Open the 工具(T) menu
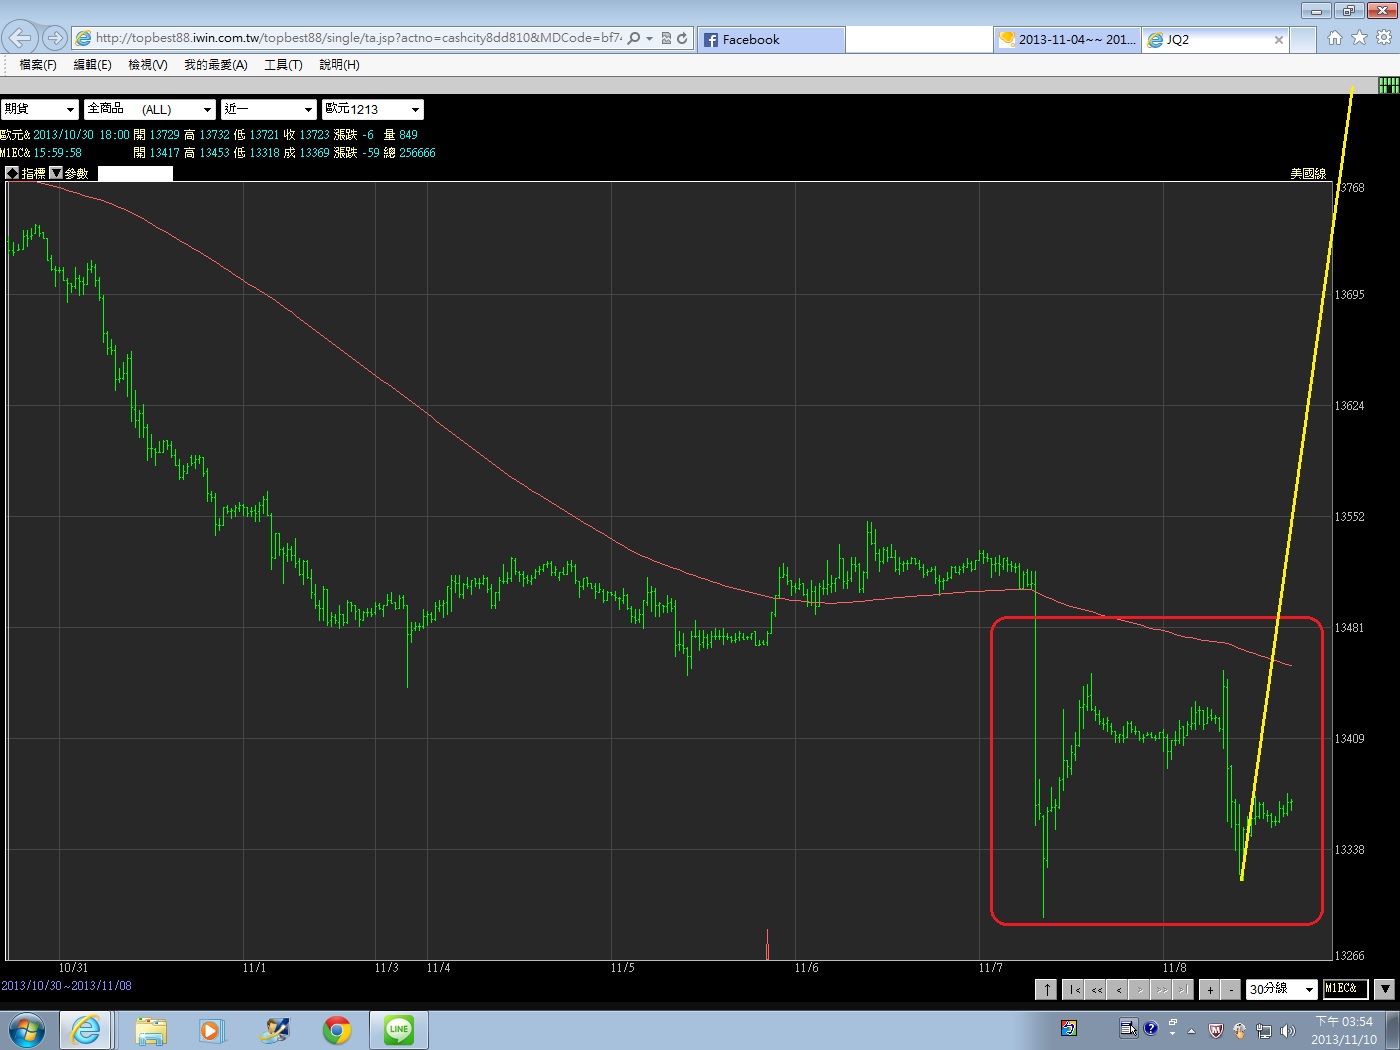The image size is (1400, 1050). 283,64
